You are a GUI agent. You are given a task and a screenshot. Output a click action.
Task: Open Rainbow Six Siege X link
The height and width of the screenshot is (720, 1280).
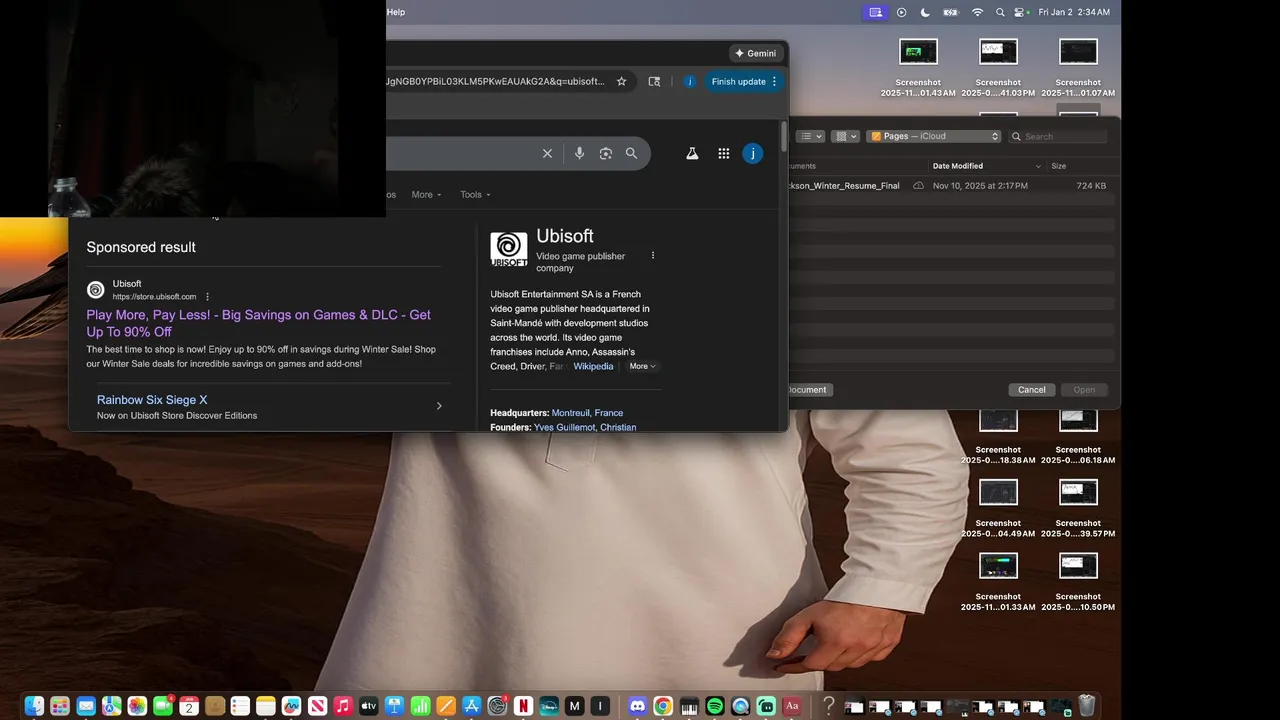pos(152,400)
